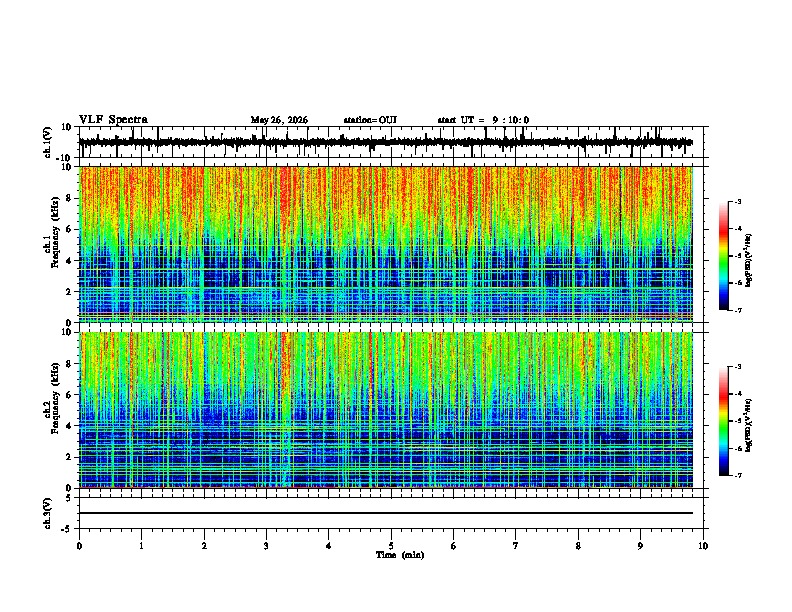Image resolution: width=792 pixels, height=612 pixels.
Task: Click the 7 minute tick on time axis
Action: (516, 546)
